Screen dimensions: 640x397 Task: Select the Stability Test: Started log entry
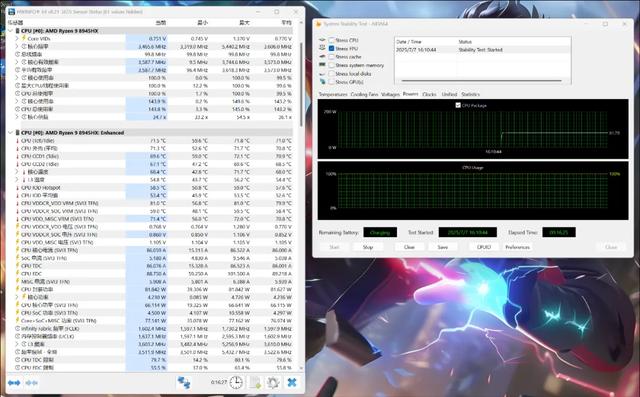(482, 50)
